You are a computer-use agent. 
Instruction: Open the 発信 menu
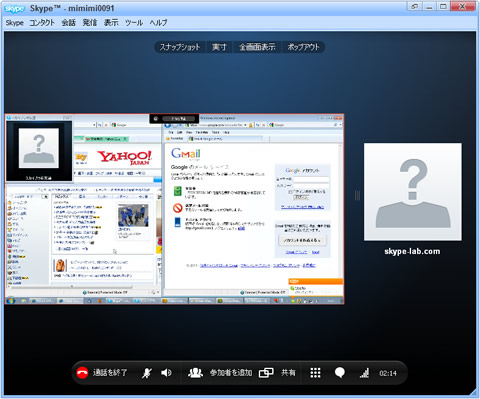pyautogui.click(x=90, y=23)
